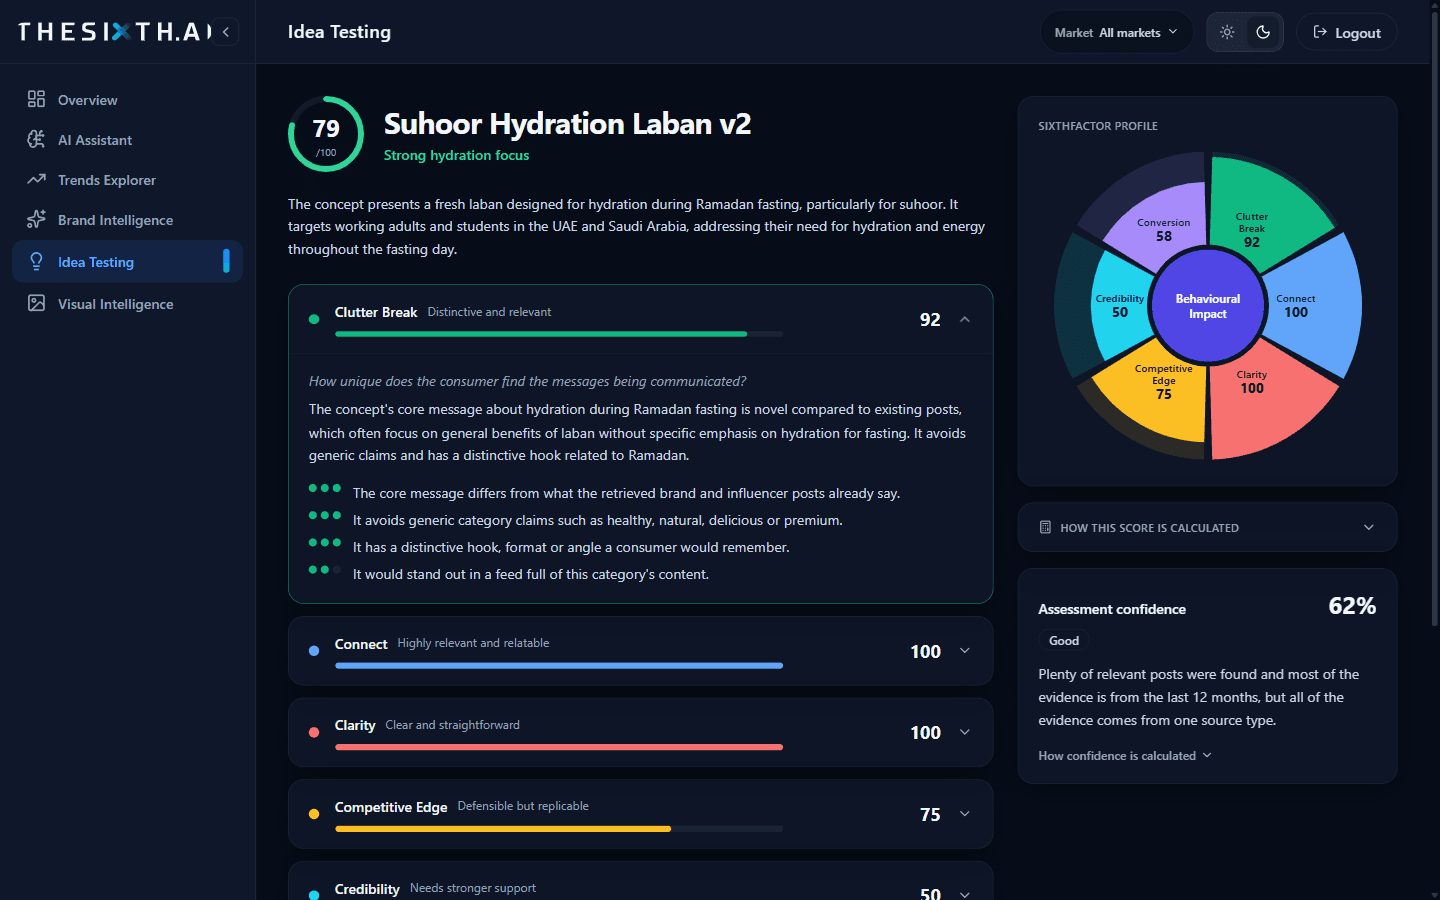Navigate to Brand Intelligence
Screen dimensions: 1440x900
[128, 219]
